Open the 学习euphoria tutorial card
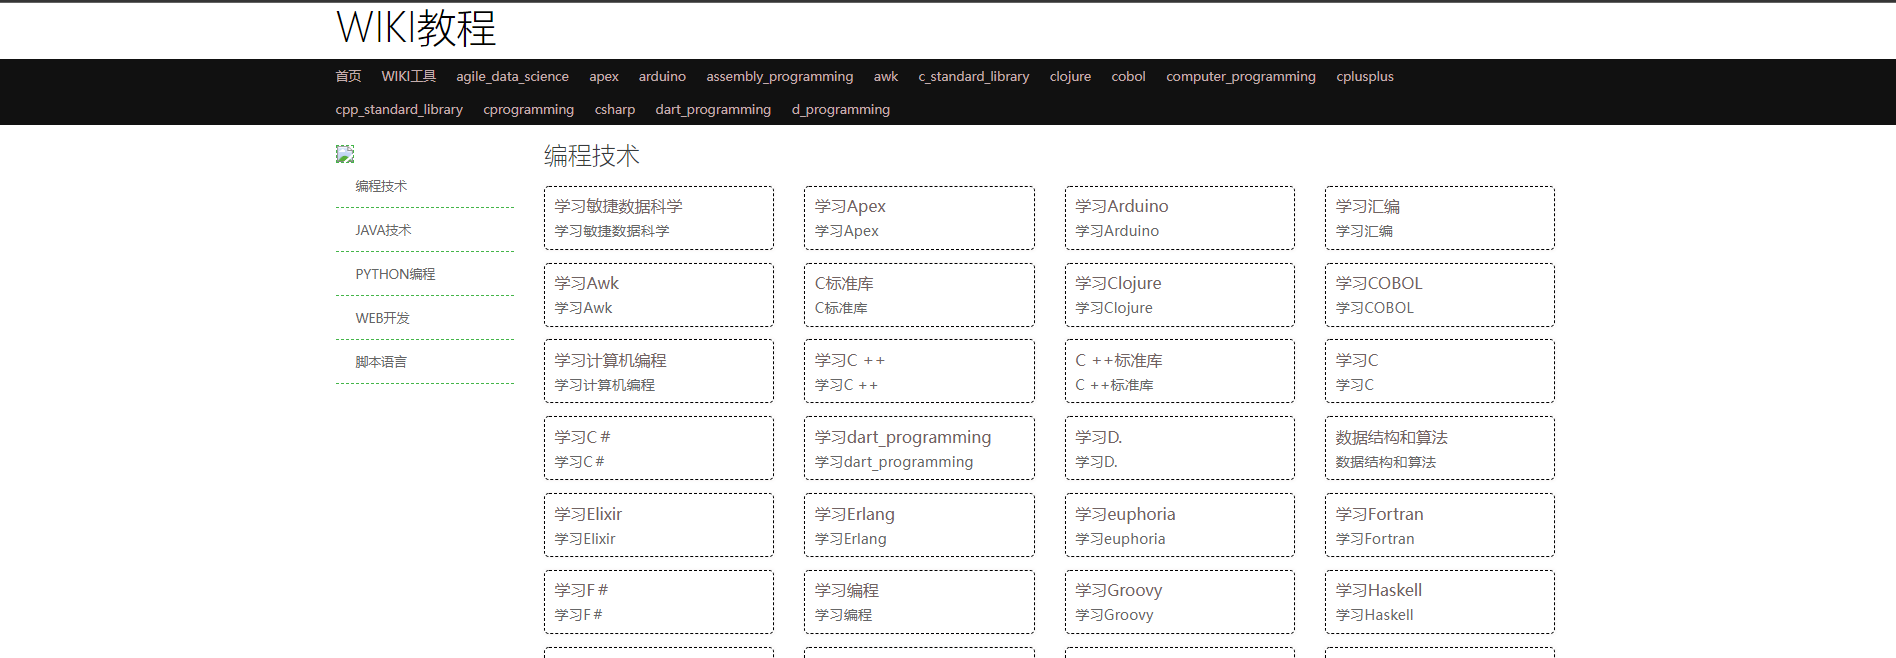The width and height of the screenshot is (1896, 658). 1180,525
